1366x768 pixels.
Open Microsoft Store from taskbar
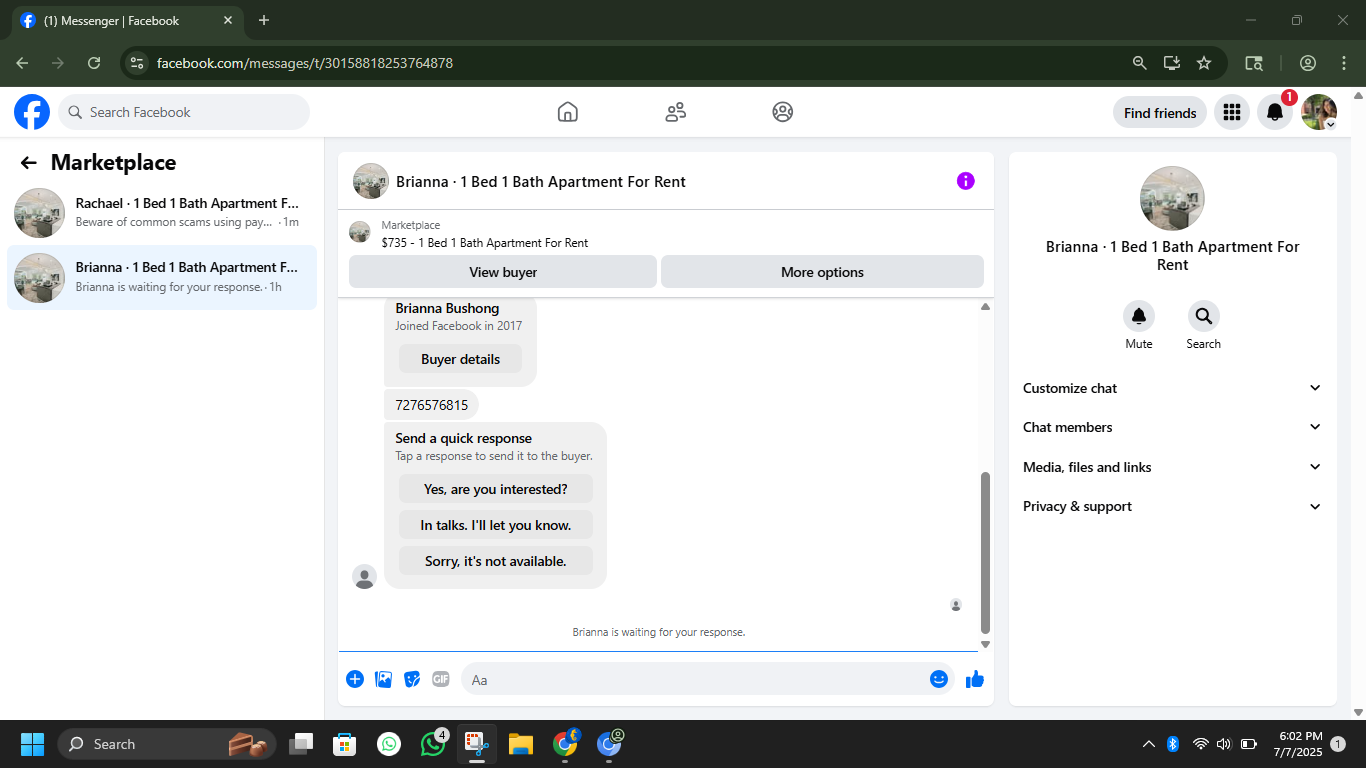(345, 744)
